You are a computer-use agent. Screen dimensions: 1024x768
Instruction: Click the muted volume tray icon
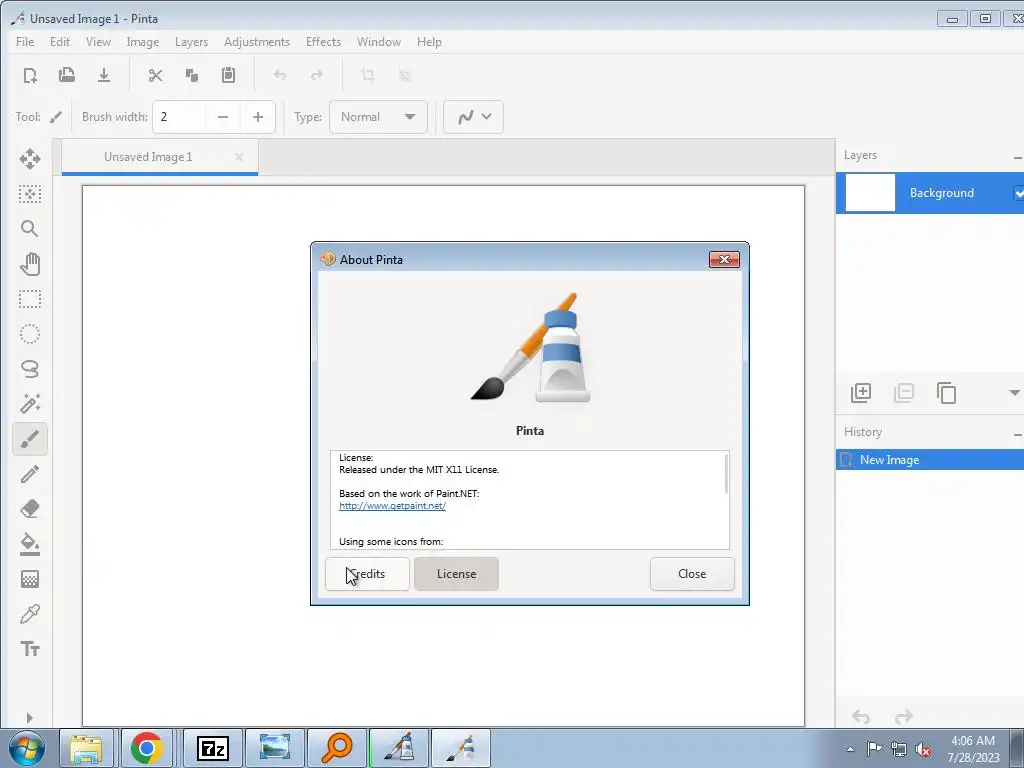click(x=923, y=749)
